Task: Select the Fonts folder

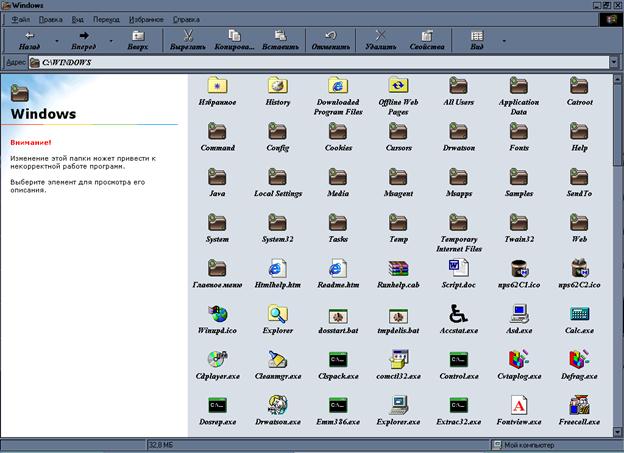Action: (x=519, y=131)
